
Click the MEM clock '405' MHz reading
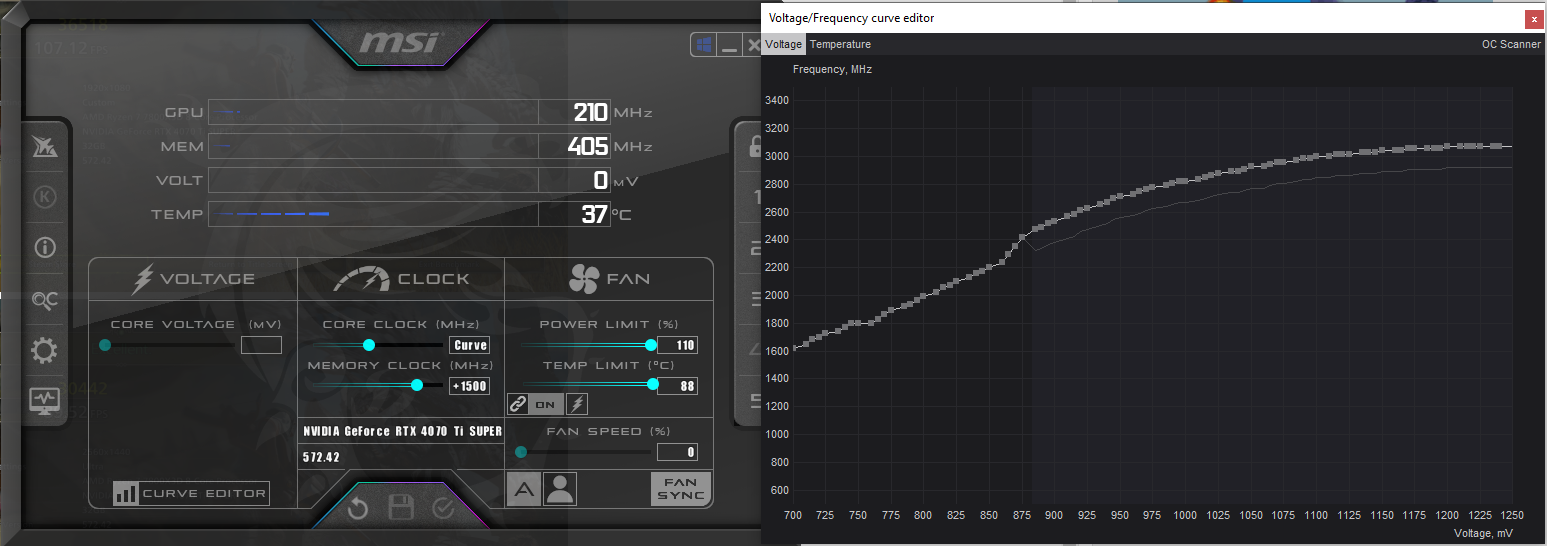tap(588, 146)
